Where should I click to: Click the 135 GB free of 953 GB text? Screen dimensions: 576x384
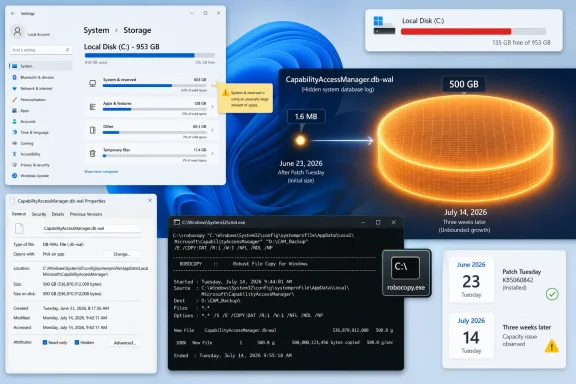click(521, 43)
